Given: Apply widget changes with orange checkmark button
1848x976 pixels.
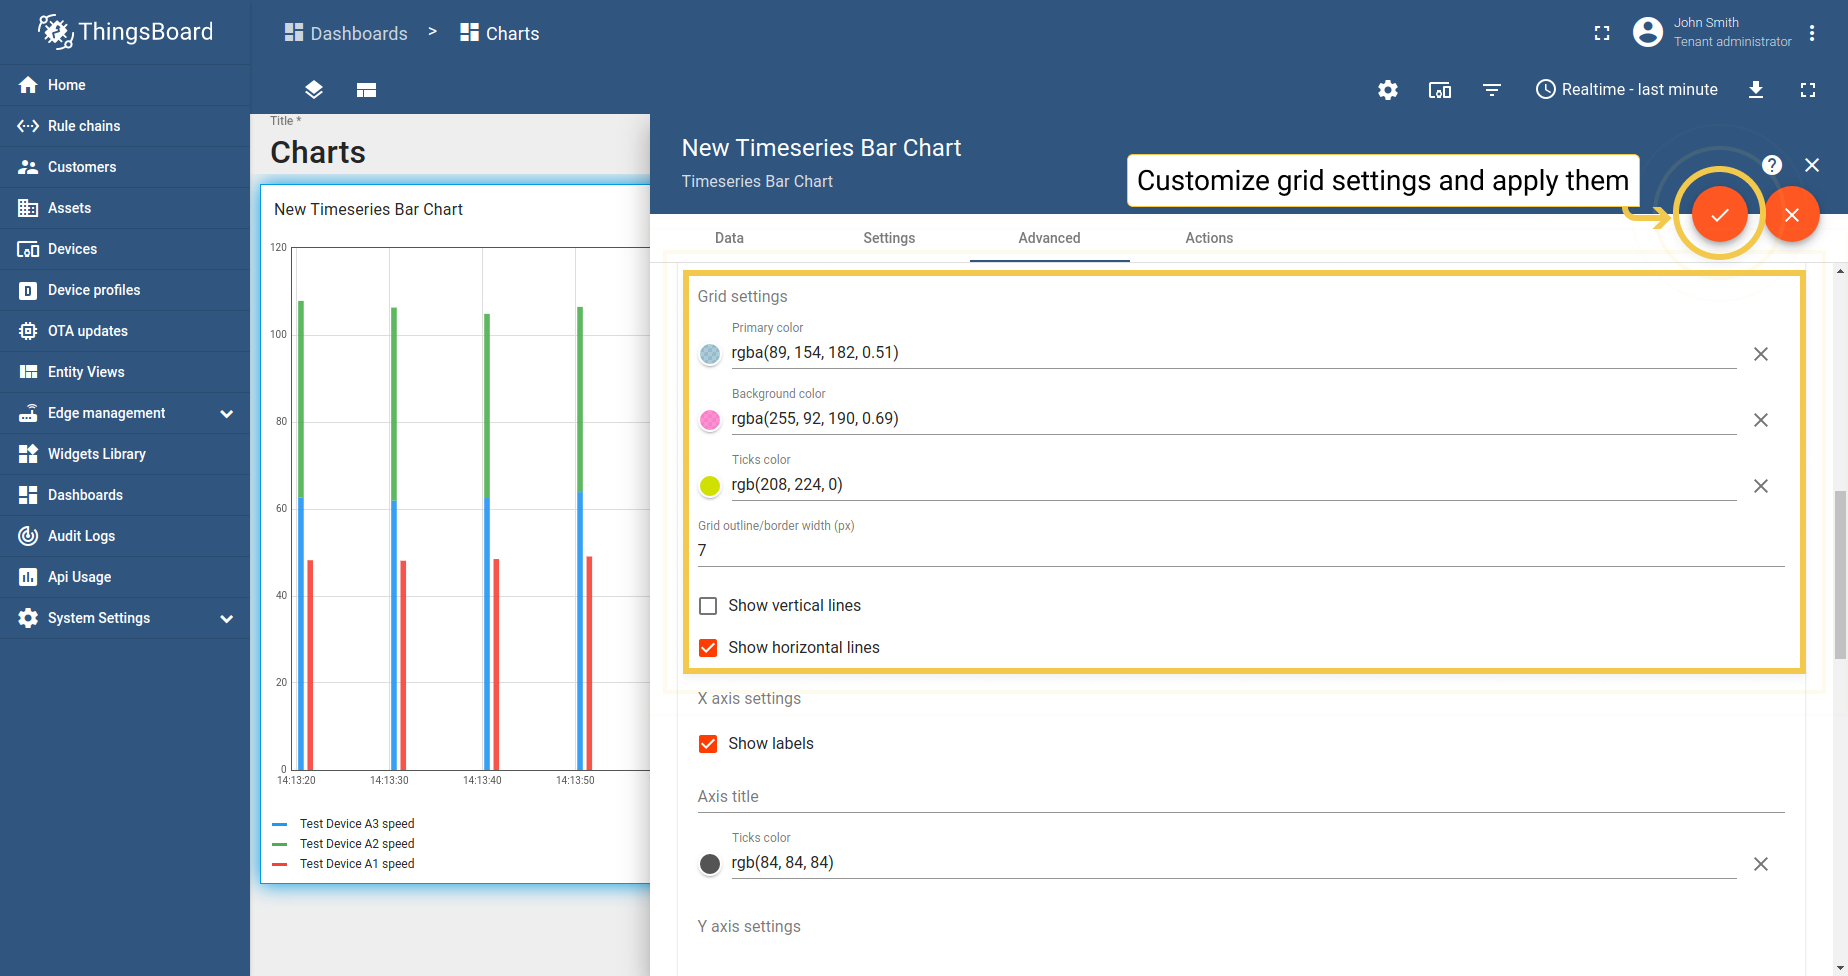Looking at the screenshot, I should tap(1719, 214).
